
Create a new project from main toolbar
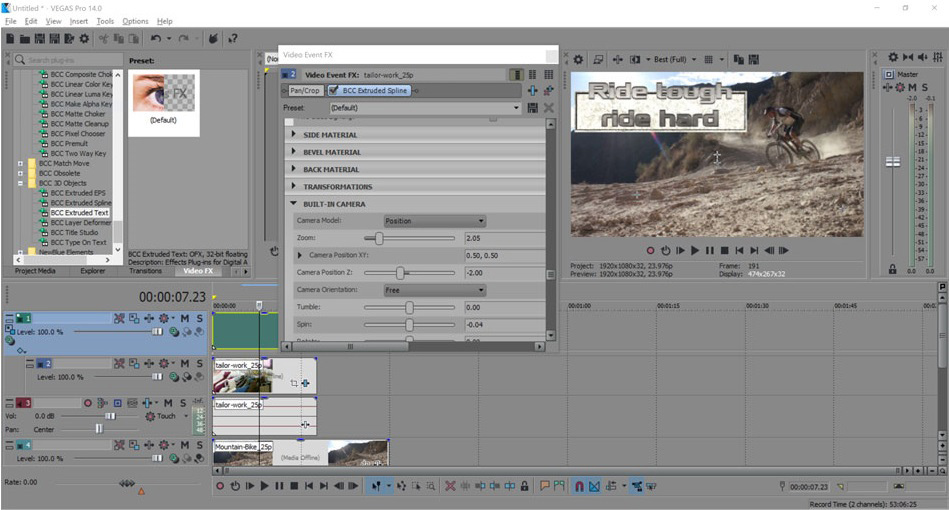coord(10,39)
